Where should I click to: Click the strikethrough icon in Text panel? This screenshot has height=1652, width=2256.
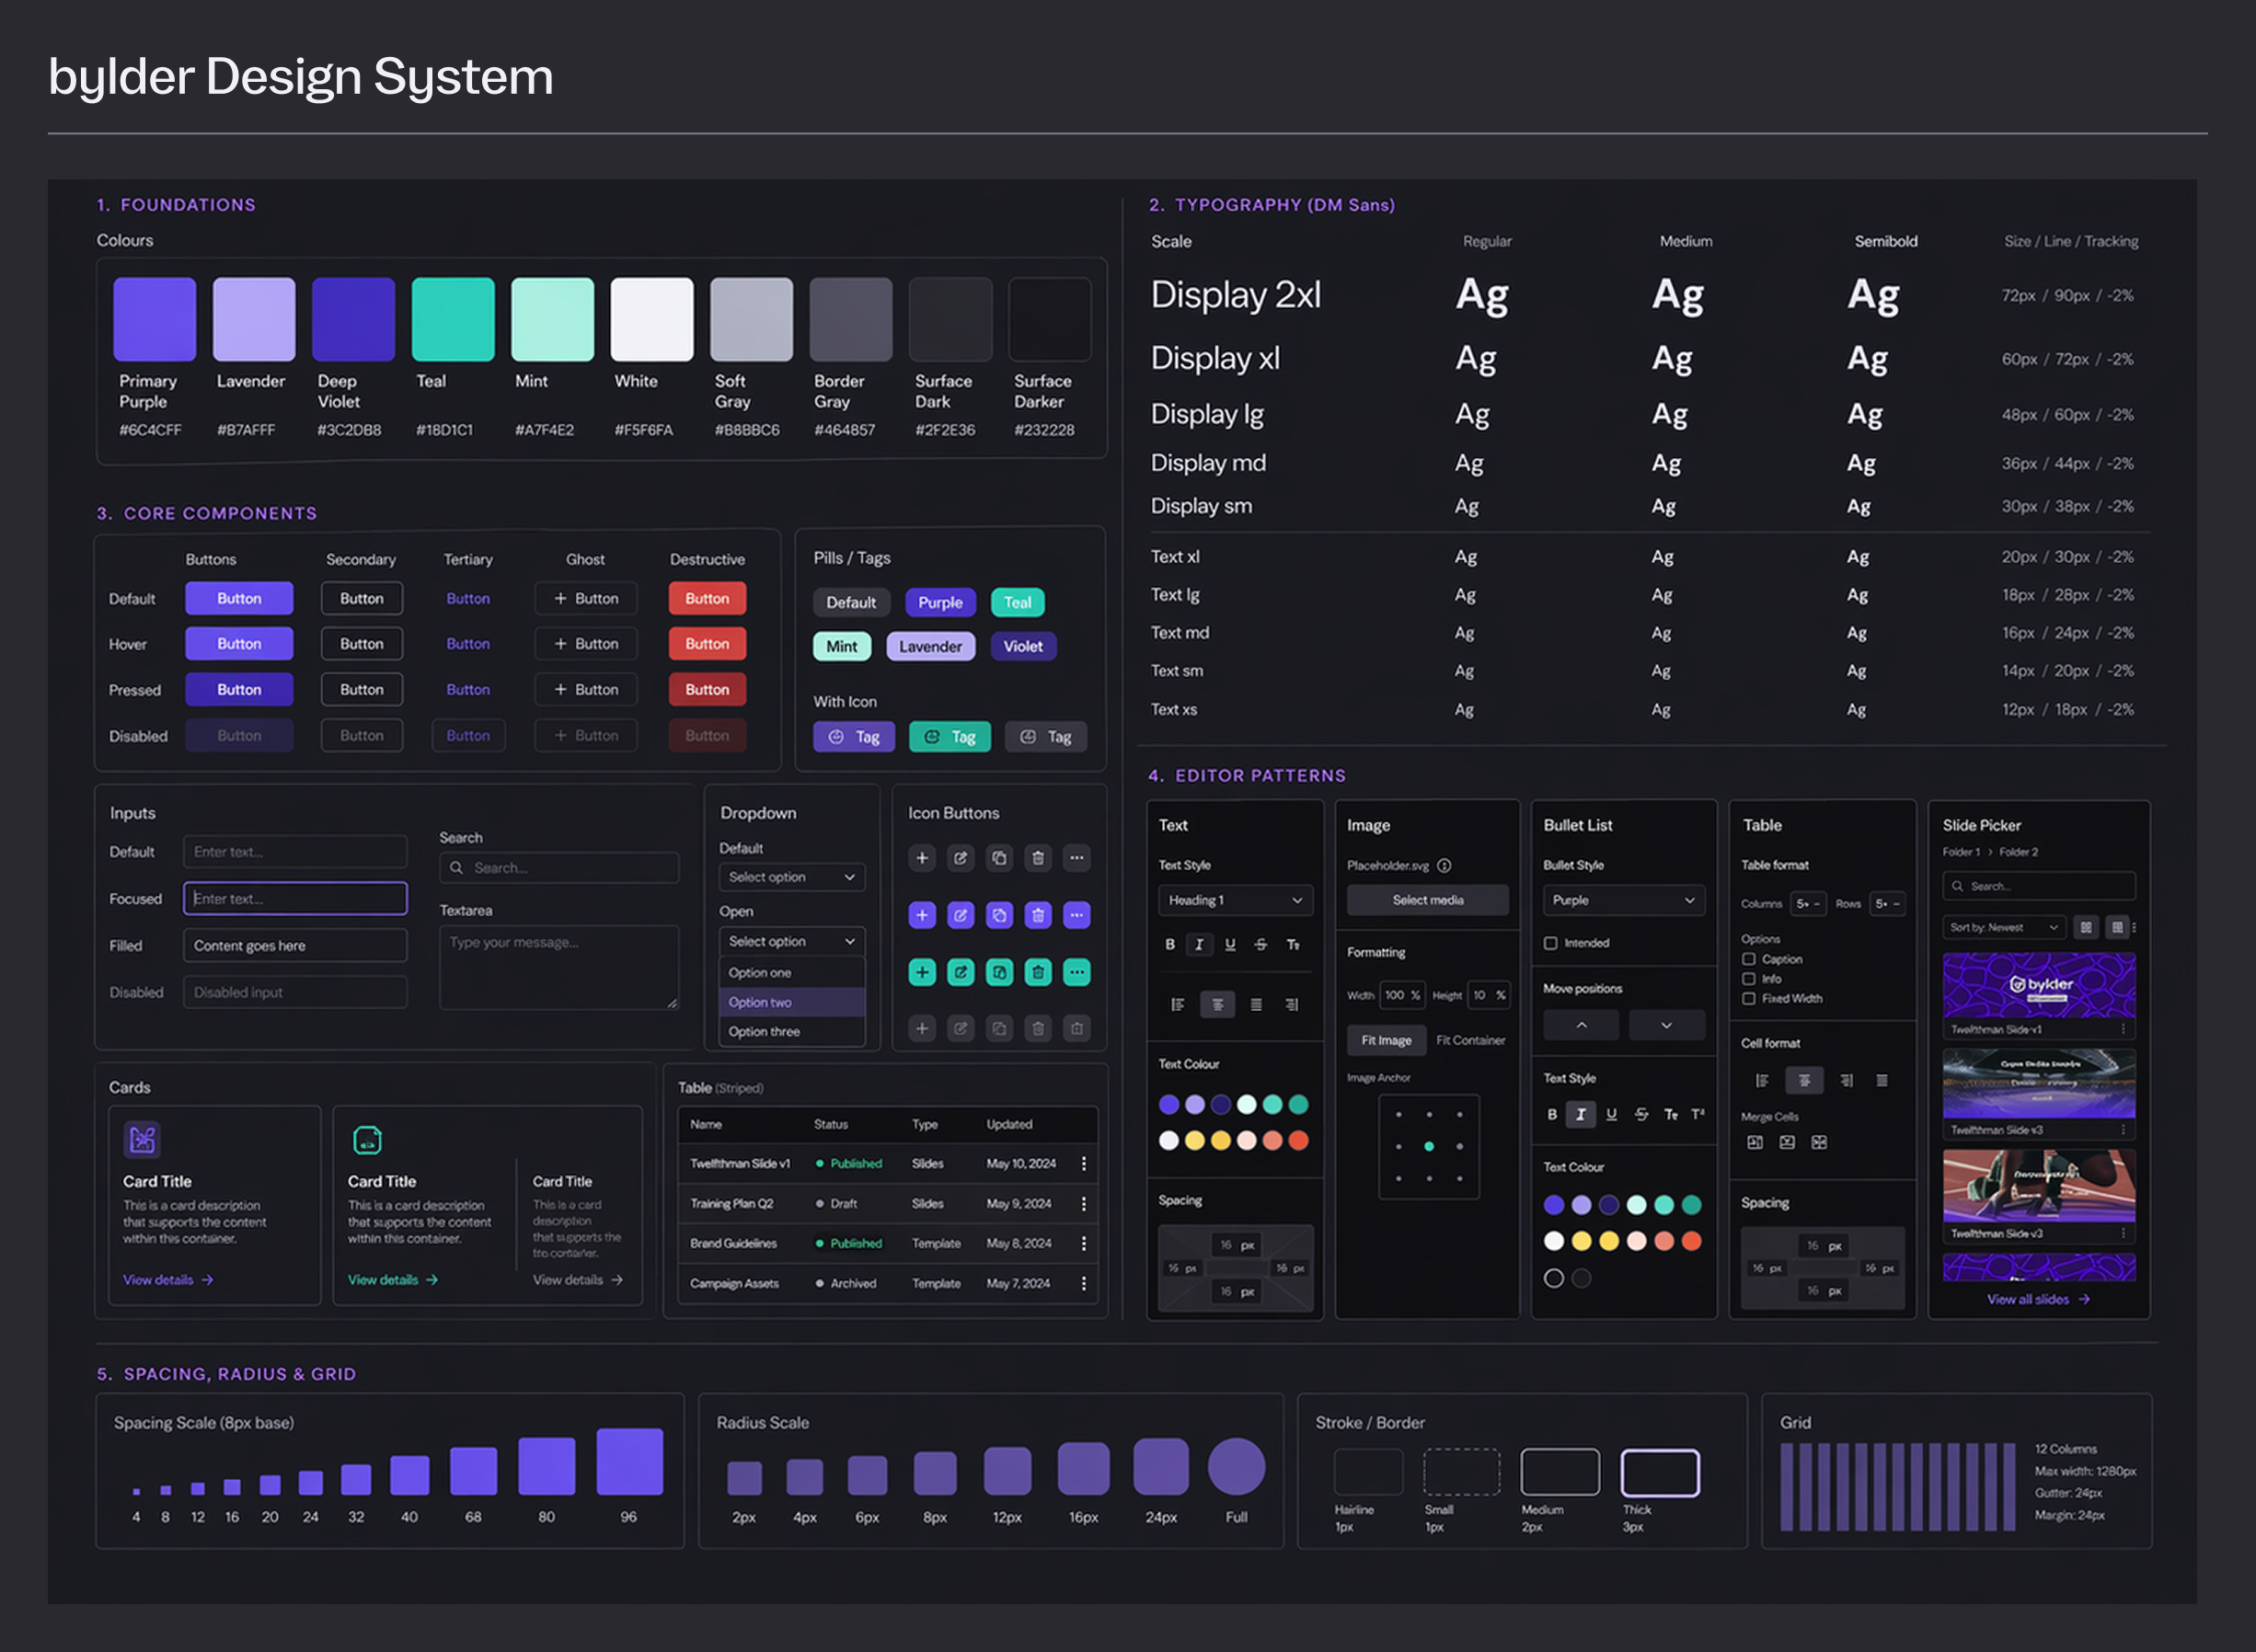pyautogui.click(x=1260, y=944)
